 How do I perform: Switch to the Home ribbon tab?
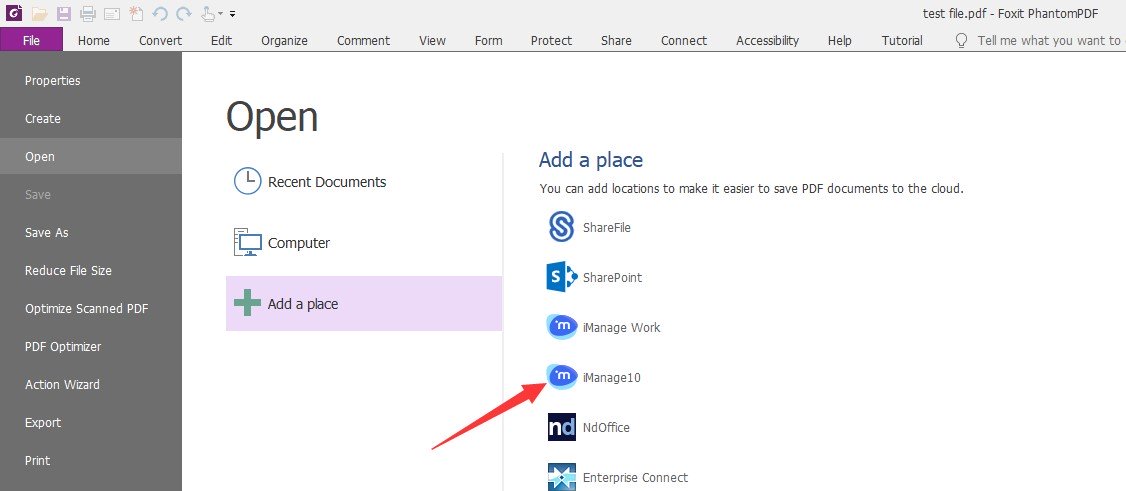(94, 40)
